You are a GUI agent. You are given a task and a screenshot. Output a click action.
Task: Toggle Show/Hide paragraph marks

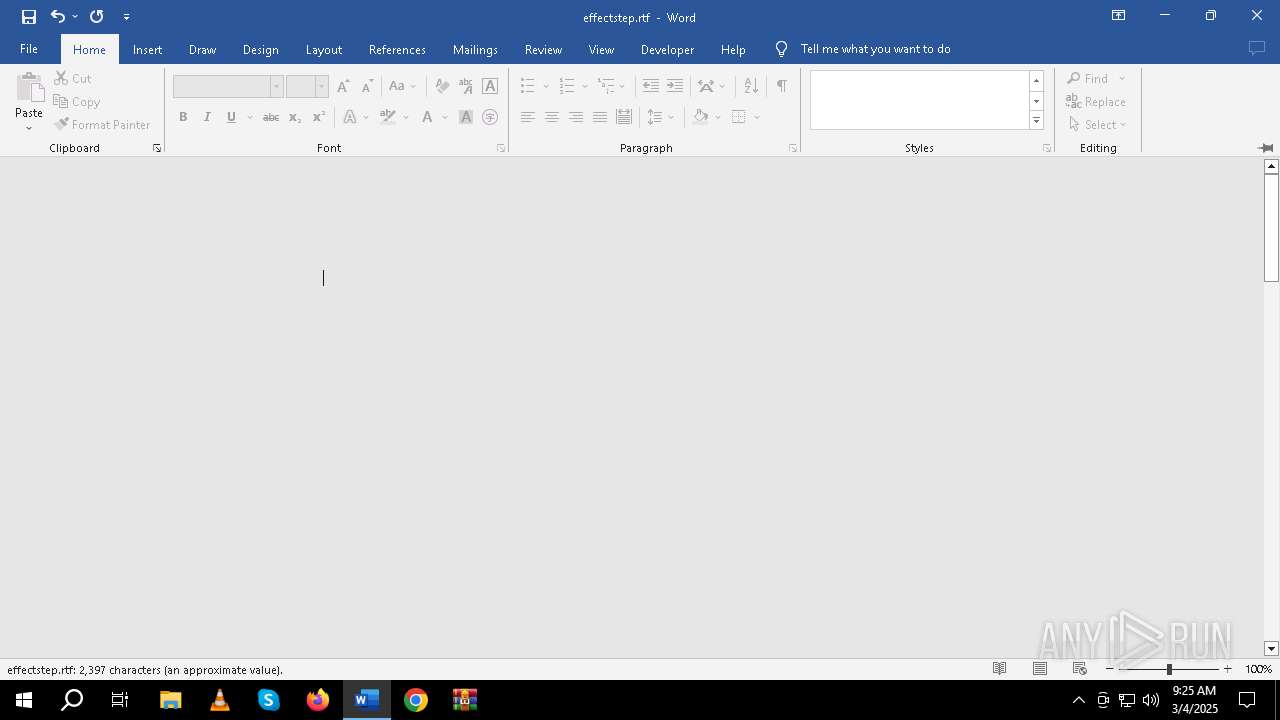coord(781,86)
